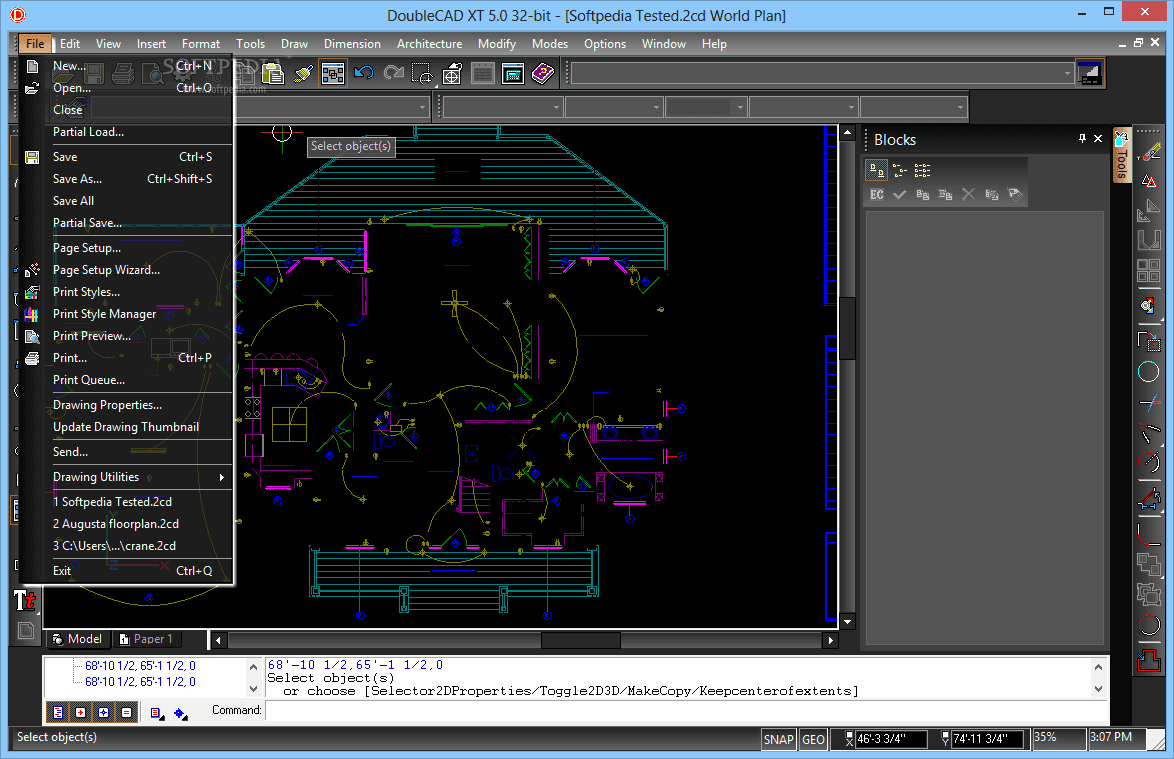Click the red circle icon in the lower right toolbar
1174x759 pixels.
tap(1149, 624)
